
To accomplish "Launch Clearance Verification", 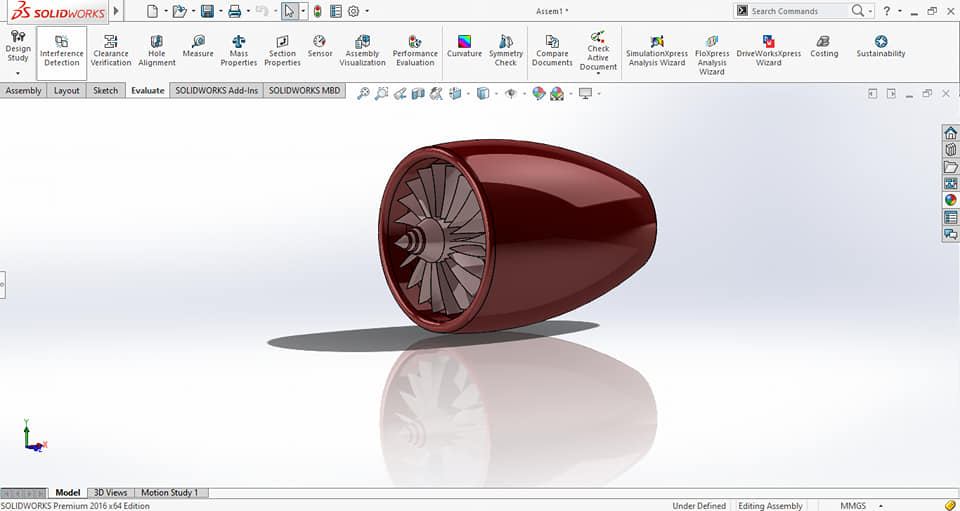I will [111, 50].
